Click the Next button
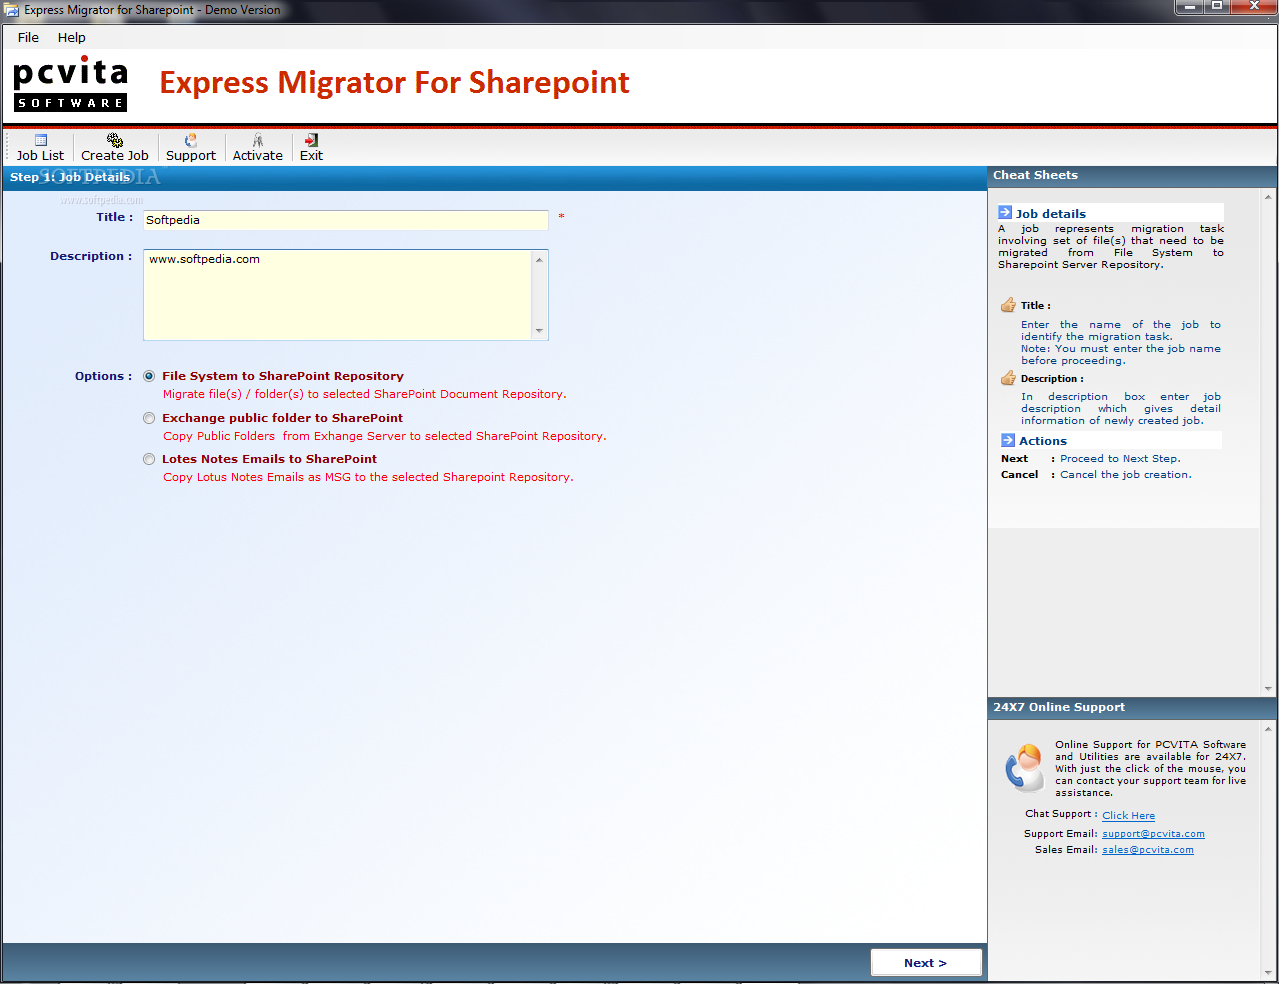 point(926,963)
